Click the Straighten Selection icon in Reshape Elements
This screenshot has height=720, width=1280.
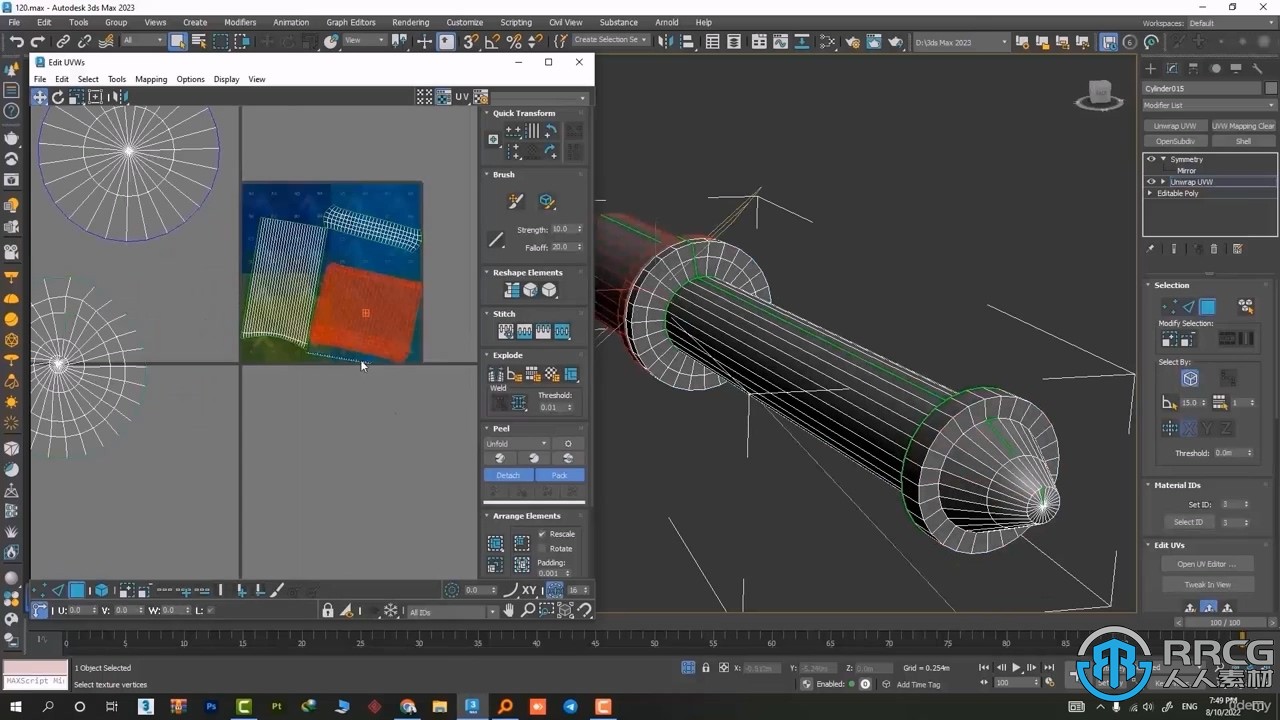tap(512, 290)
